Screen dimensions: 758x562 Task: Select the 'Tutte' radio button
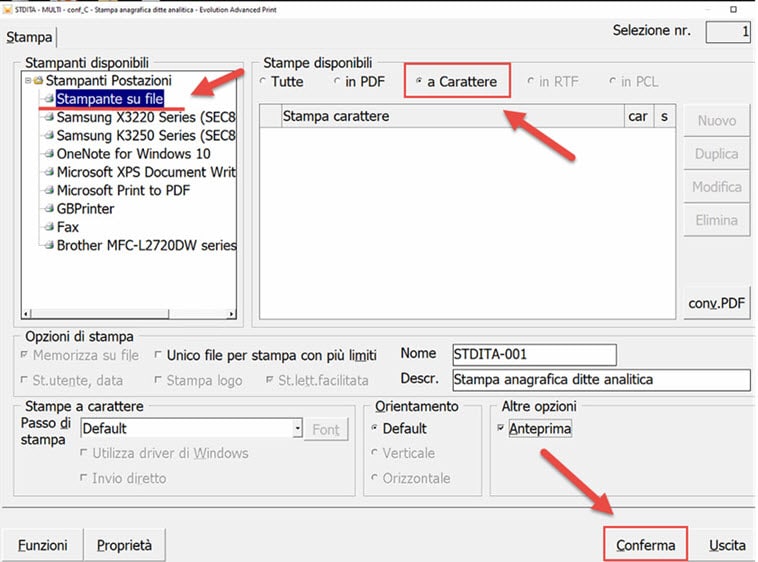pyautogui.click(x=264, y=82)
